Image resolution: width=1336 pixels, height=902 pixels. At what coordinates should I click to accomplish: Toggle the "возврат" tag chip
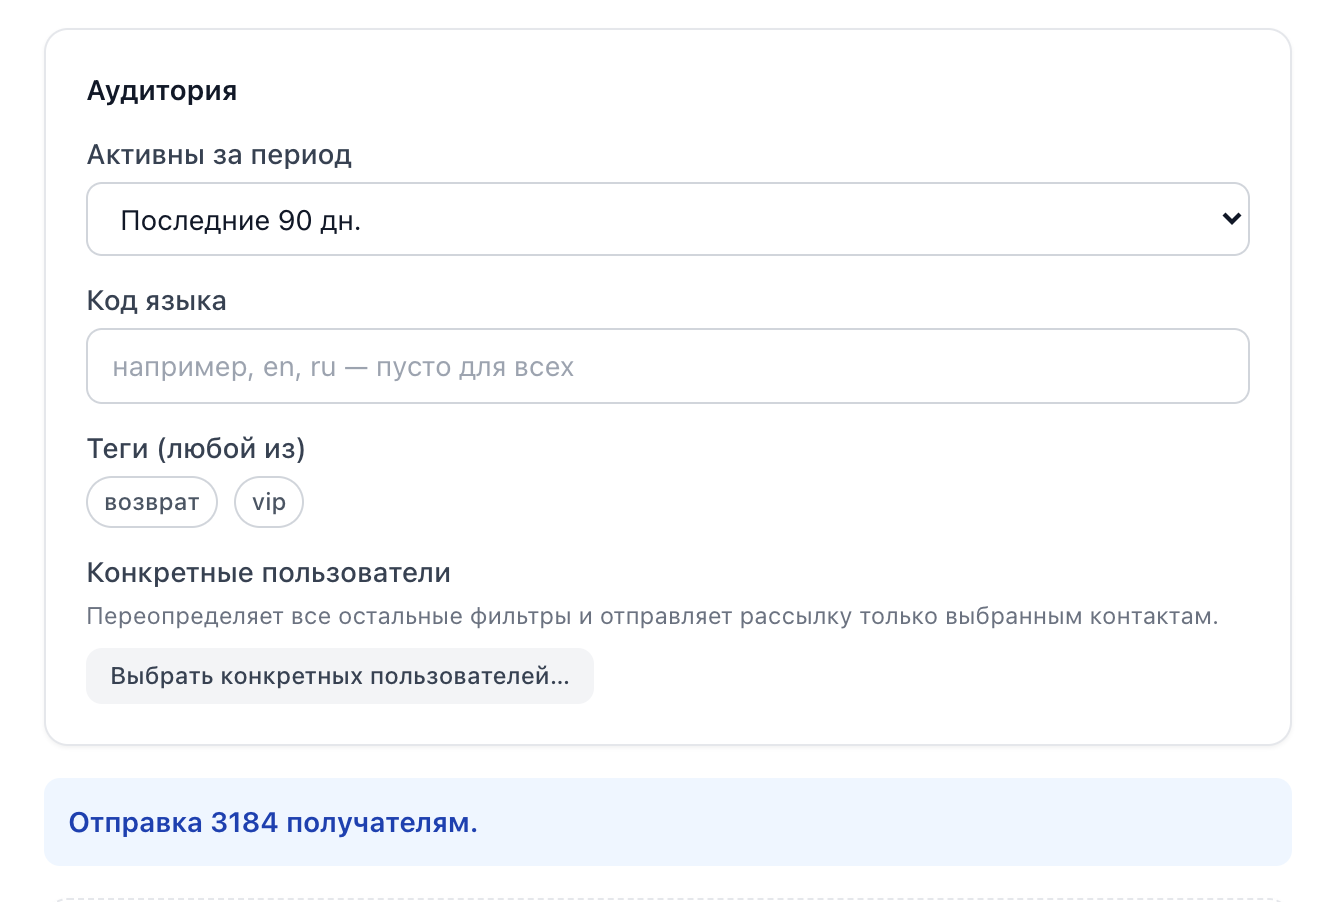tap(152, 502)
